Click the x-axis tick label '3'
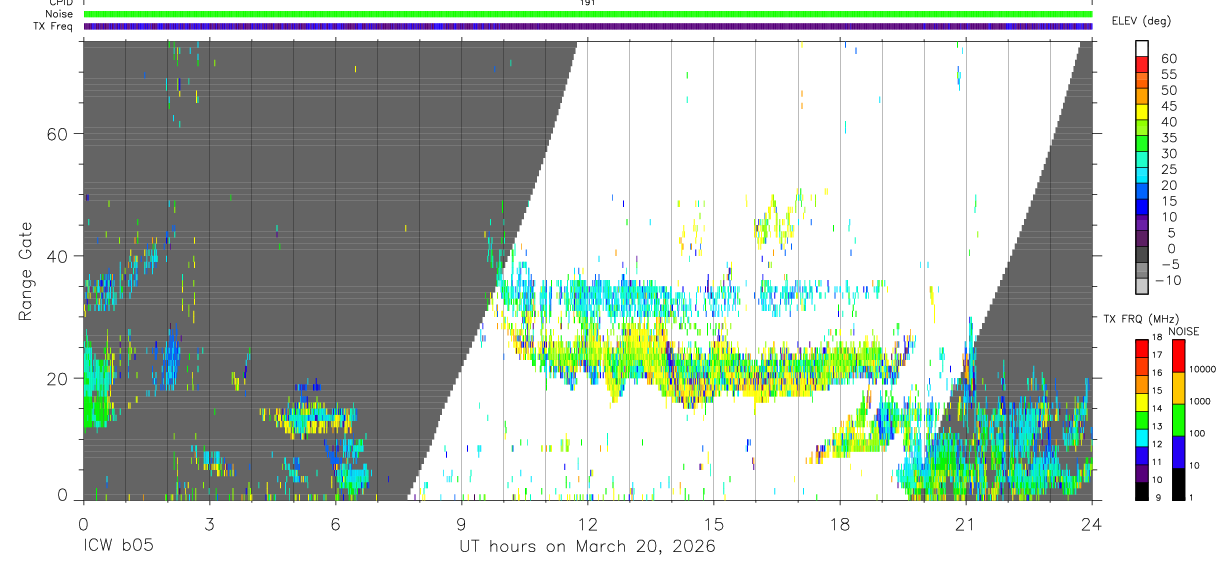This screenshot has height=567, width=1228. click(209, 523)
